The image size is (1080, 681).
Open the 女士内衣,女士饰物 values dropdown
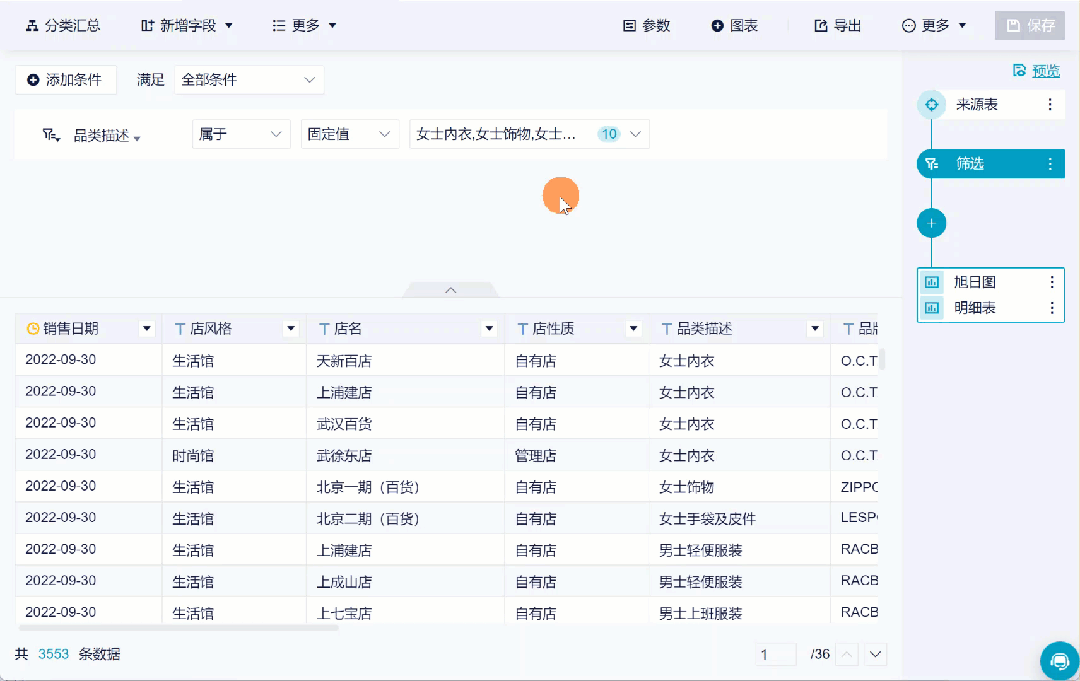(529, 134)
